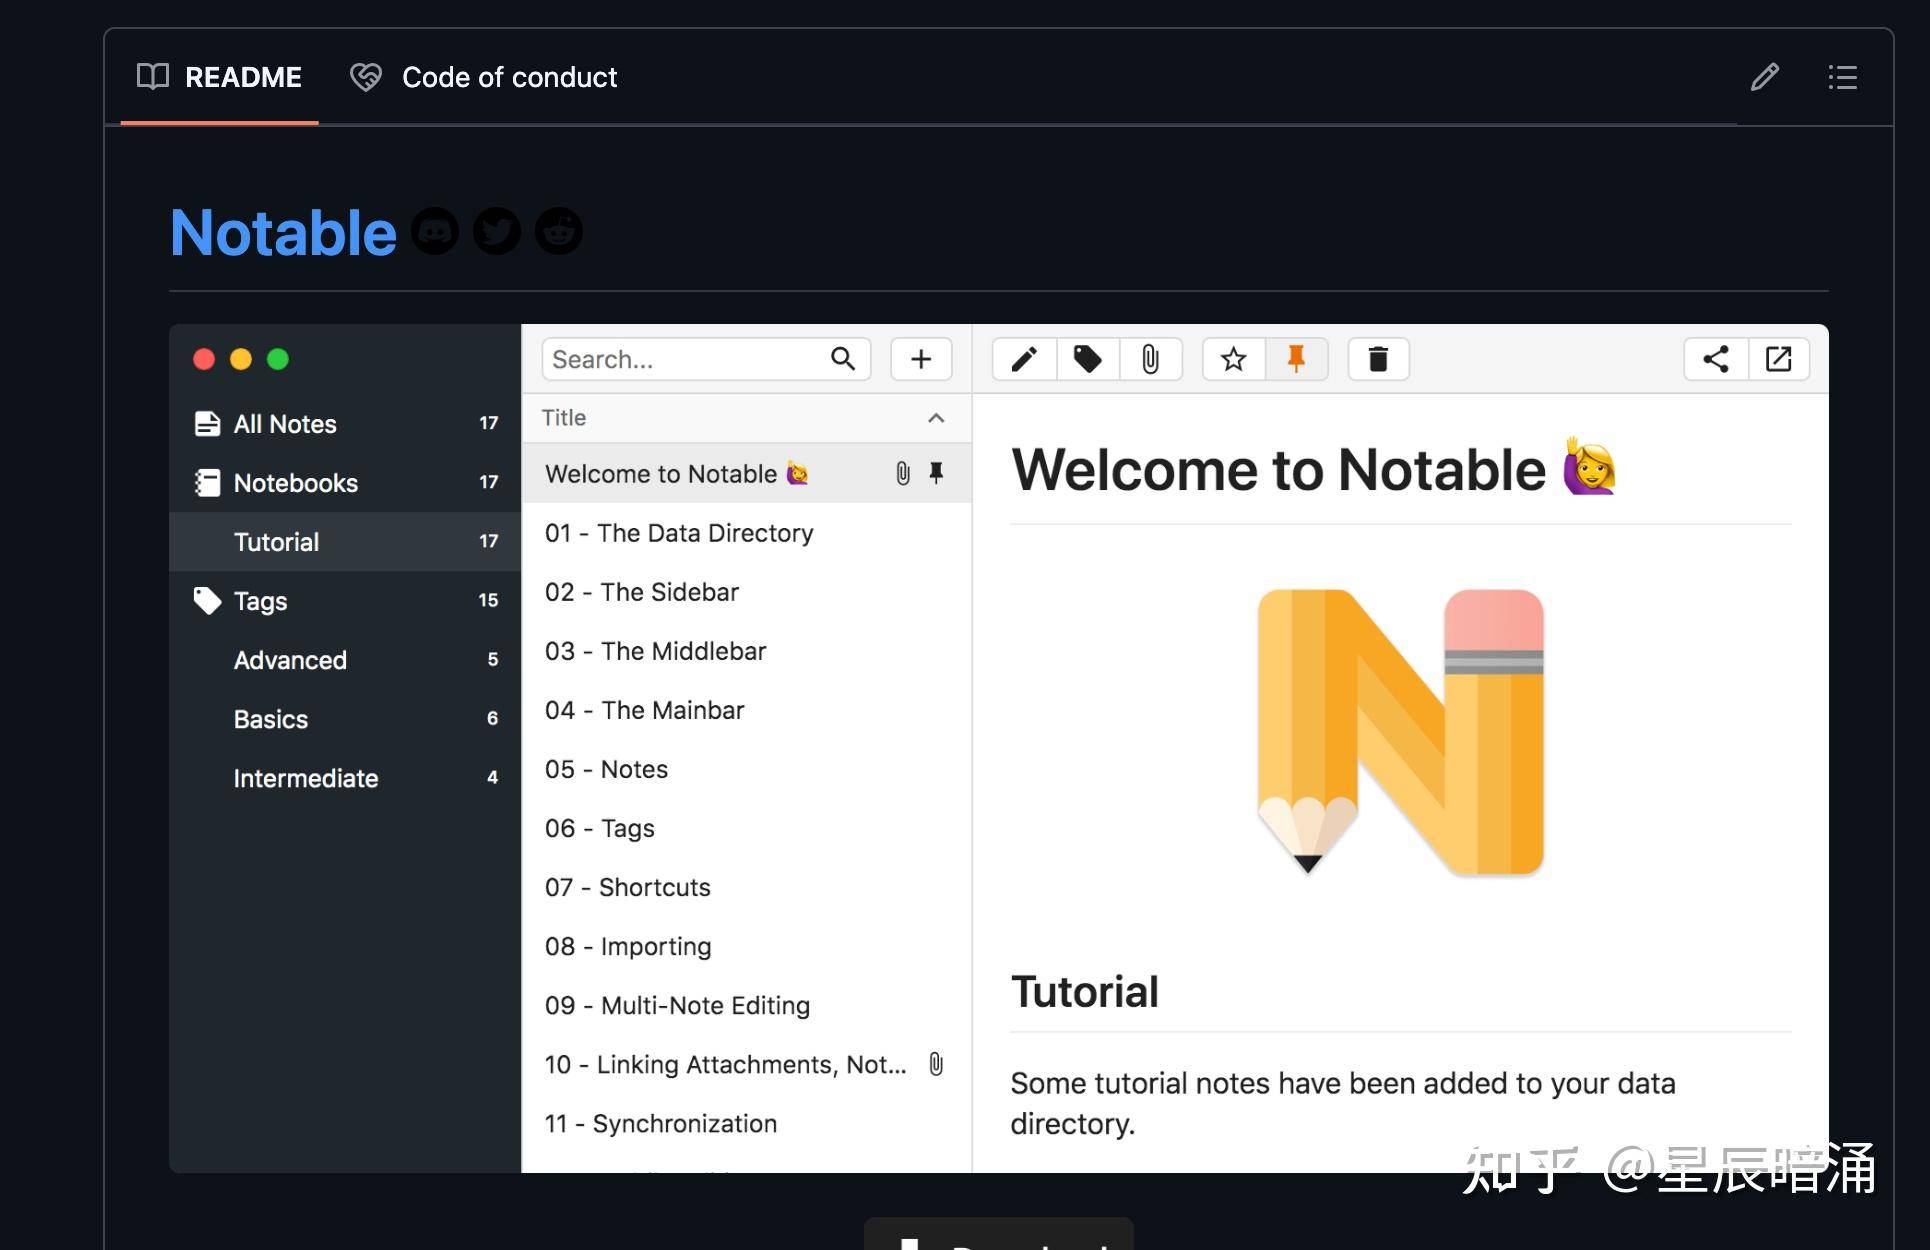Open Welcome to Notable note
The height and width of the screenshot is (1250, 1930).
(746, 474)
